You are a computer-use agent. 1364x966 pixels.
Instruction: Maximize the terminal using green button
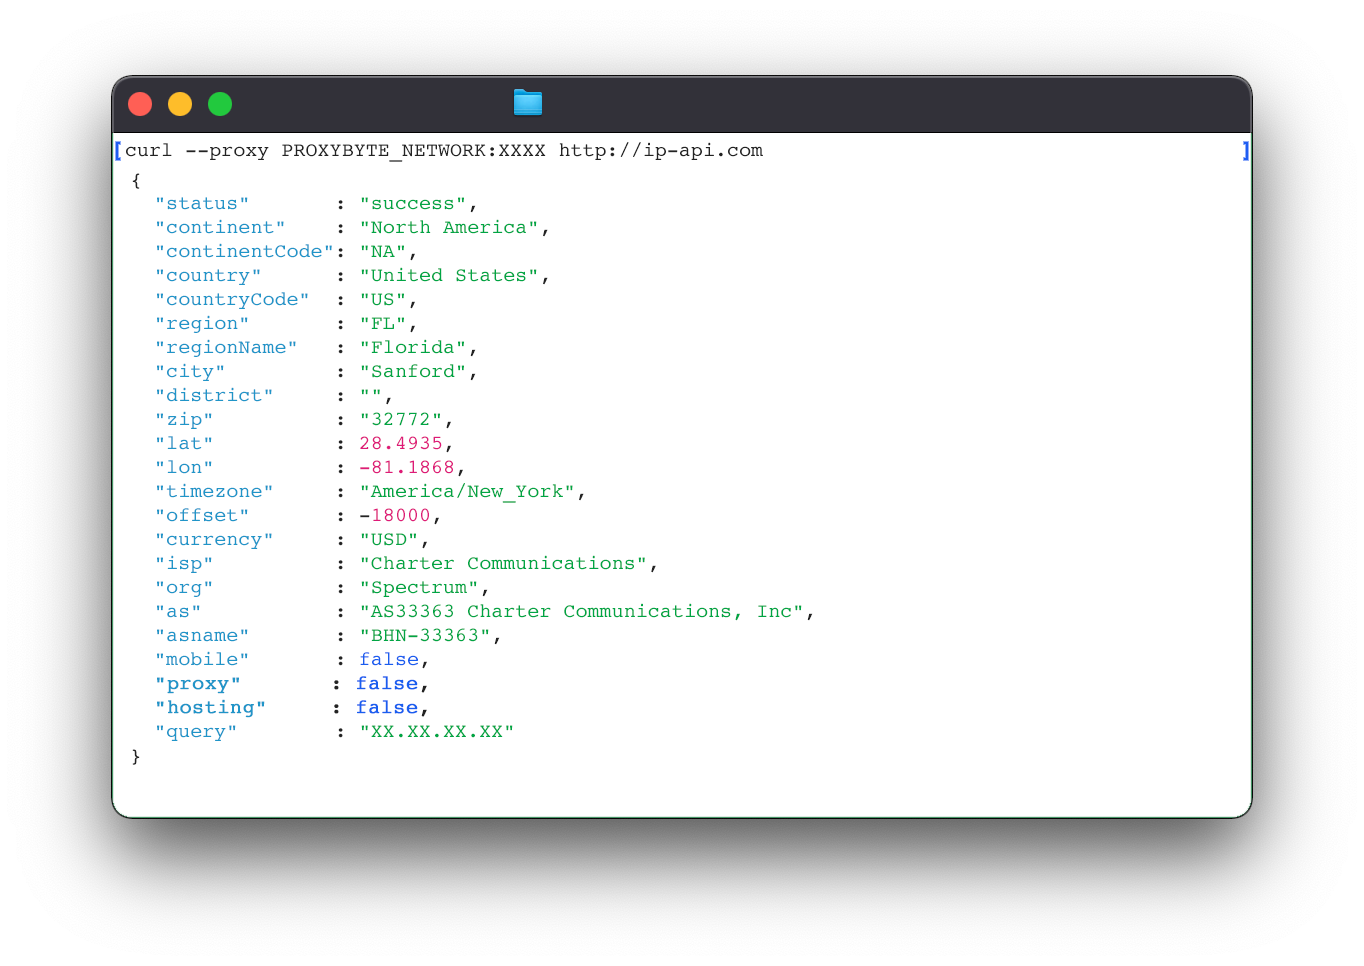click(220, 104)
